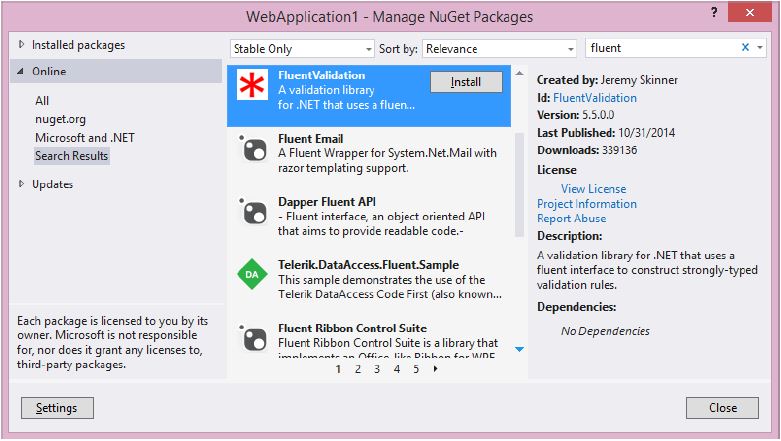Image resolution: width=781 pixels, height=441 pixels.
Task: Go to results page 4
Action: (396, 369)
